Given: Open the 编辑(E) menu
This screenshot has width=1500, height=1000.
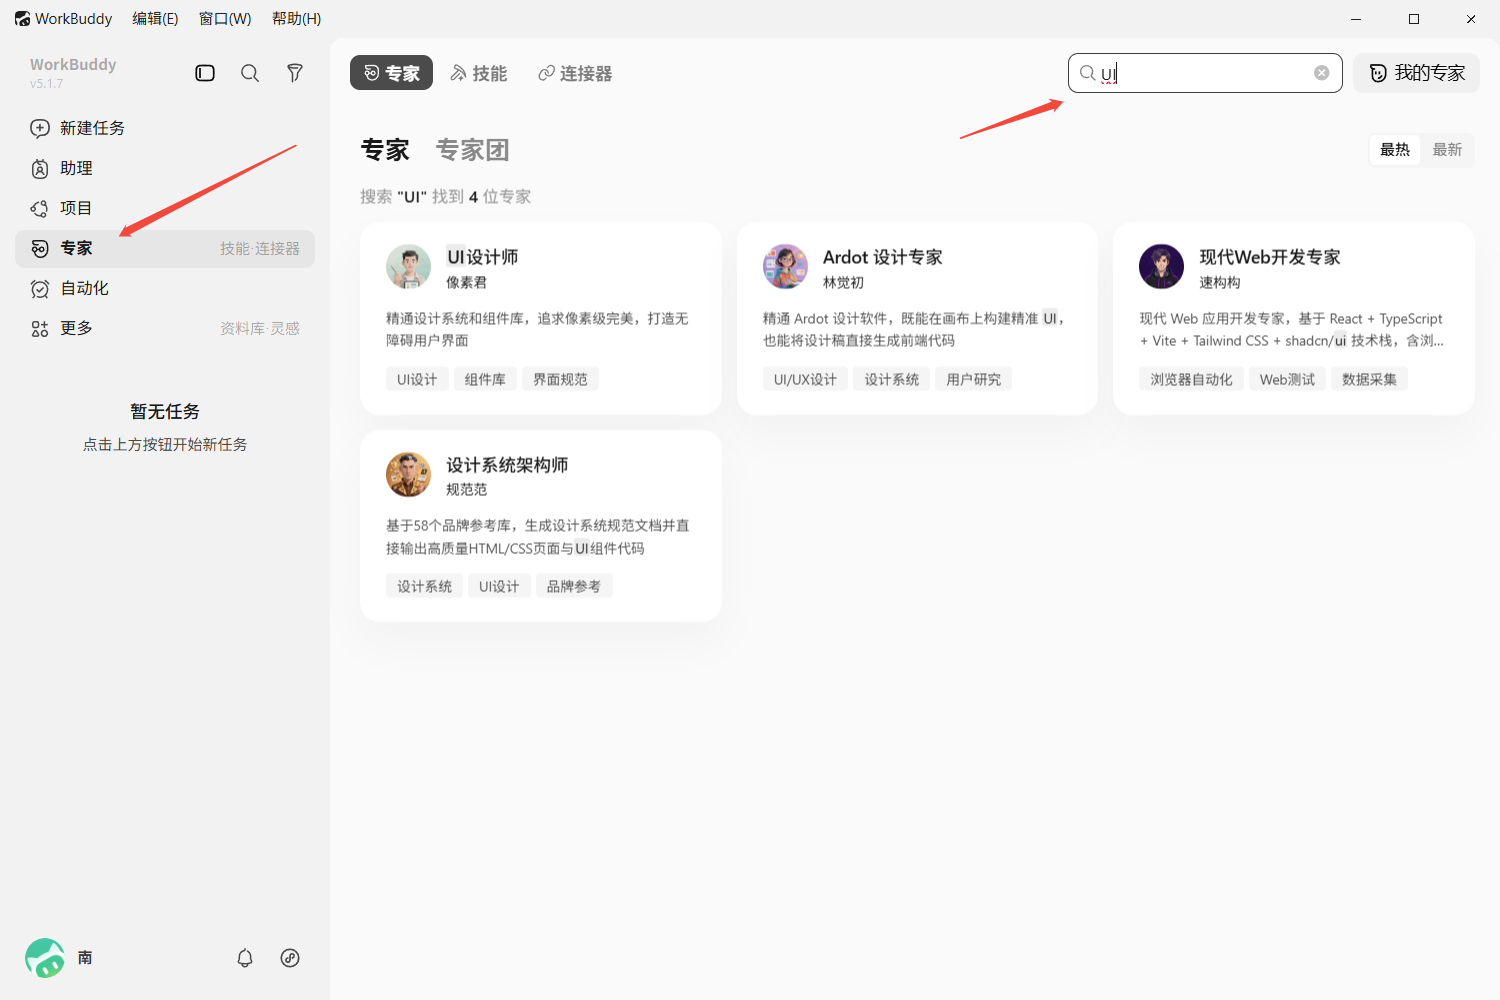Looking at the screenshot, I should click(155, 19).
